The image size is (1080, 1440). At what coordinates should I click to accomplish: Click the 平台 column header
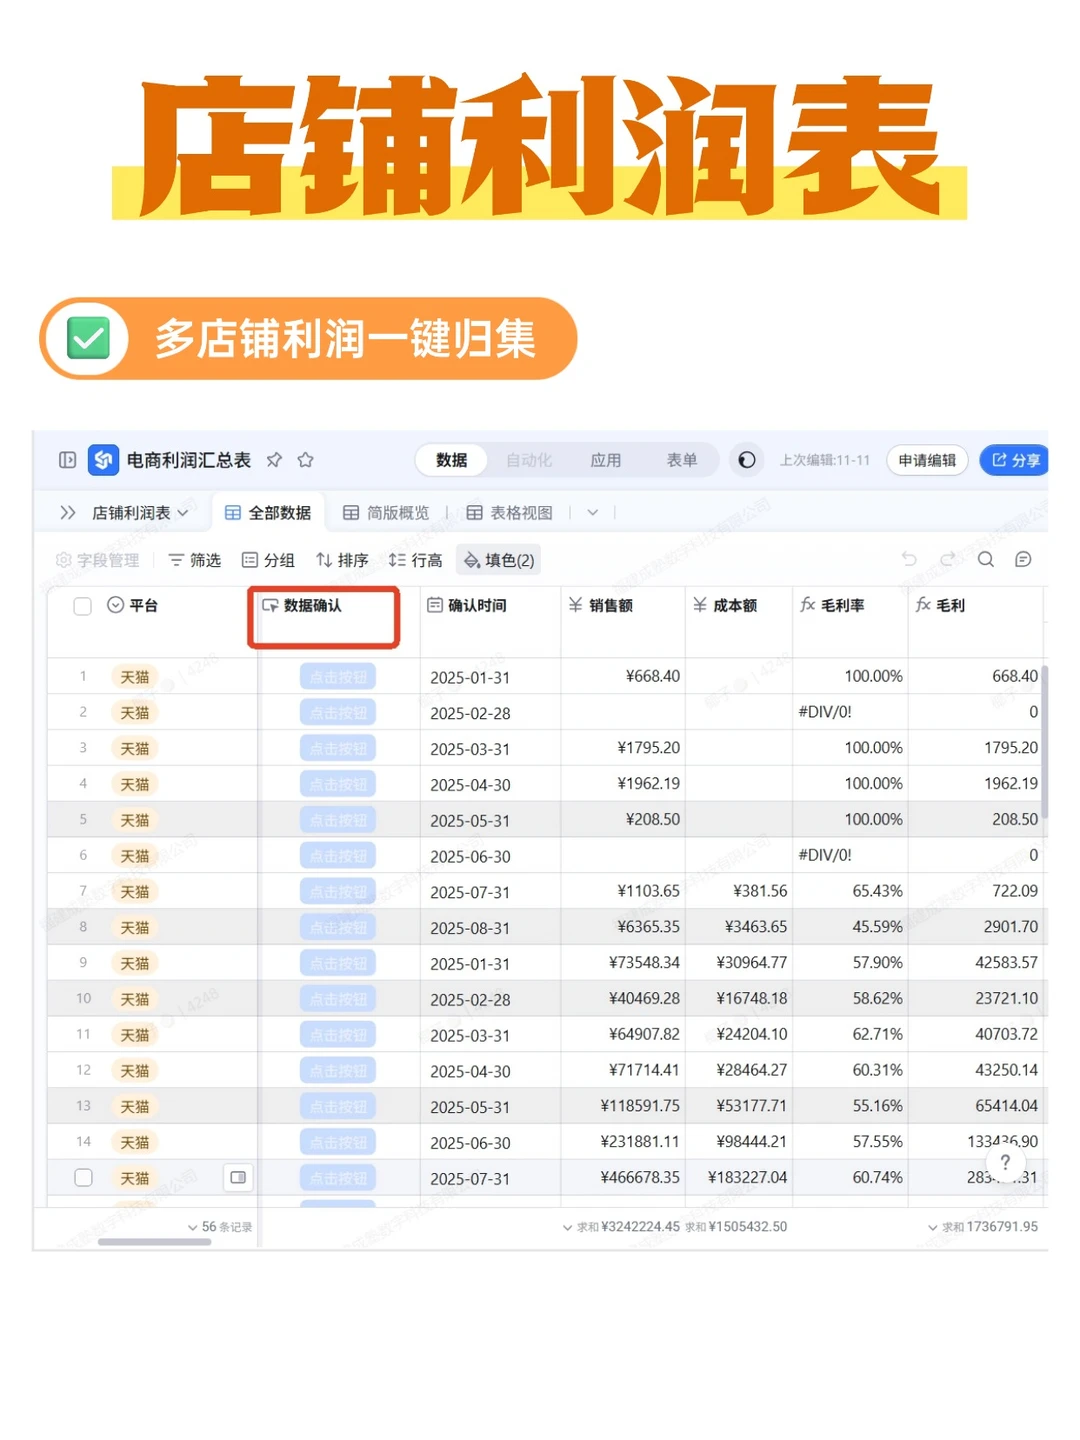coord(143,605)
